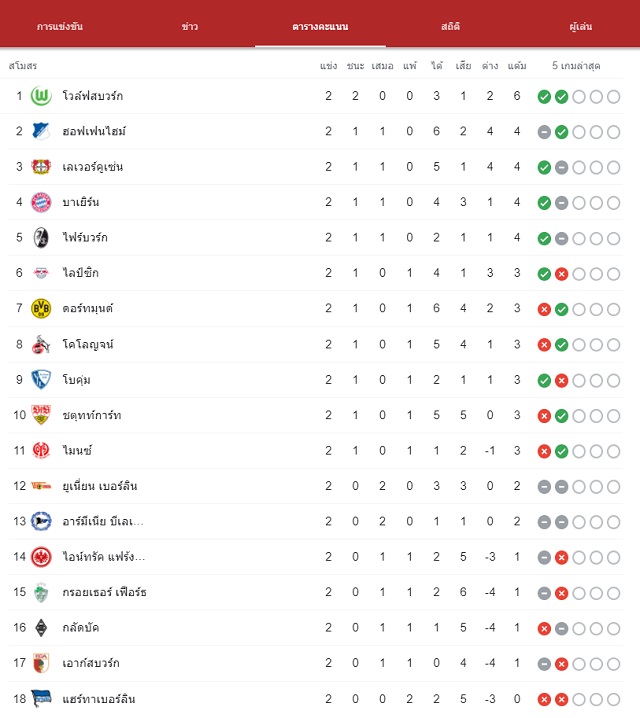Click the Wolfsburg club logo

[41, 96]
